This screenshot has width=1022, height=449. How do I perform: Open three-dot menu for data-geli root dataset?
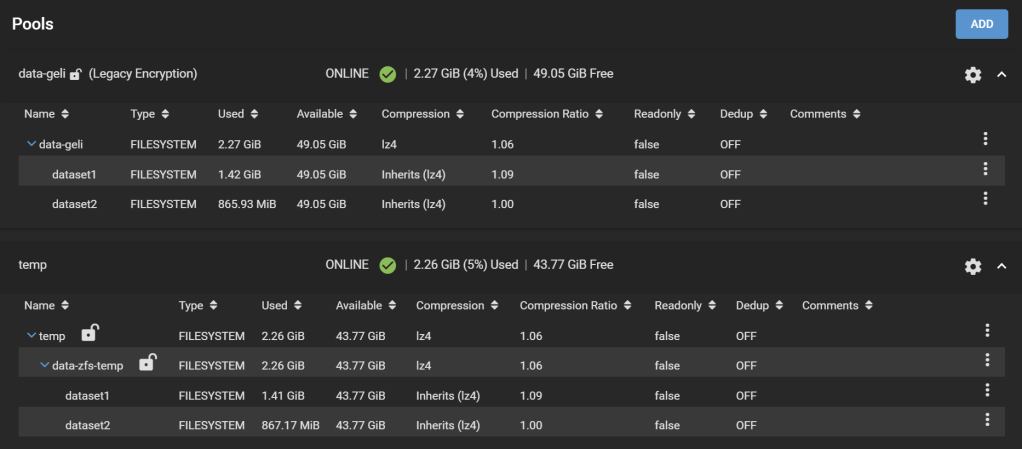(985, 140)
